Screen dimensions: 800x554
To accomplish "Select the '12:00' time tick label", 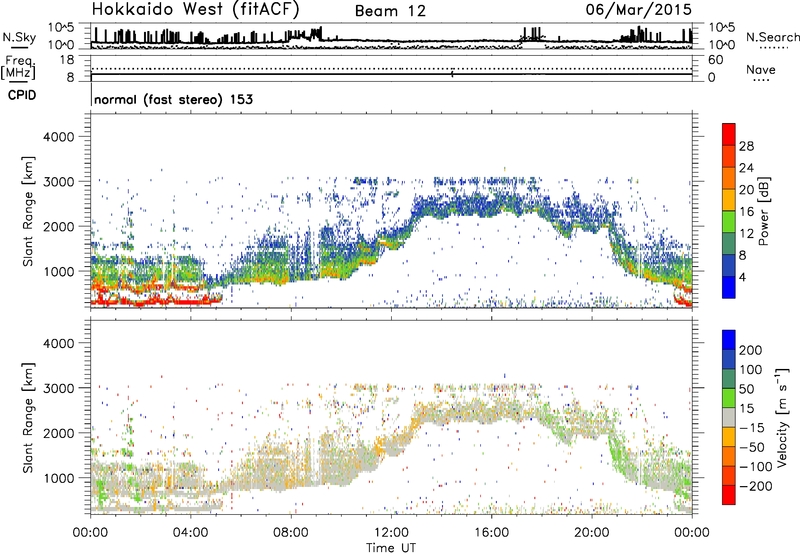I will point(391,533).
